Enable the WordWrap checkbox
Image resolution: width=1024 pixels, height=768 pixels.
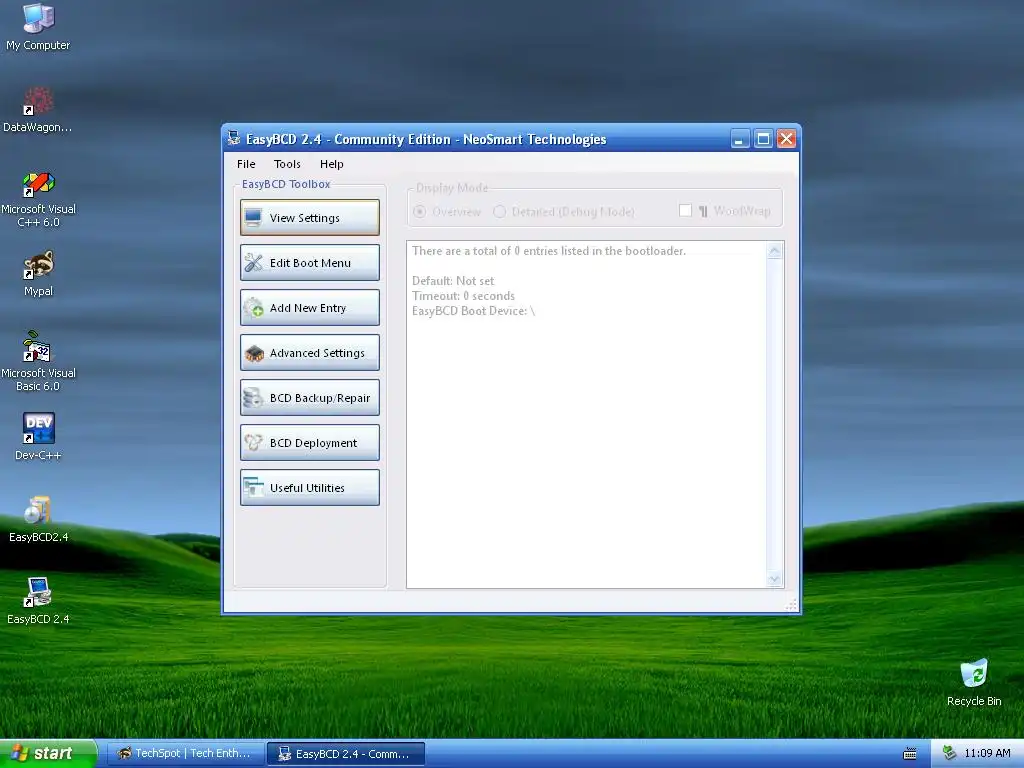tap(685, 210)
